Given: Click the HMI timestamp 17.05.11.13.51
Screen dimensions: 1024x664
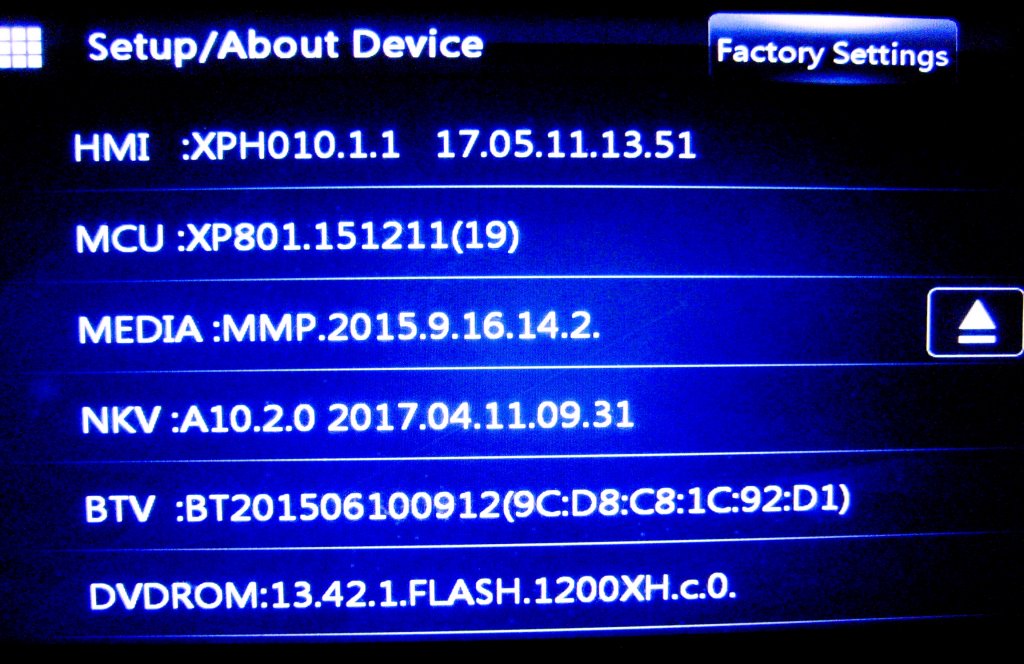Looking at the screenshot, I should 566,145.
